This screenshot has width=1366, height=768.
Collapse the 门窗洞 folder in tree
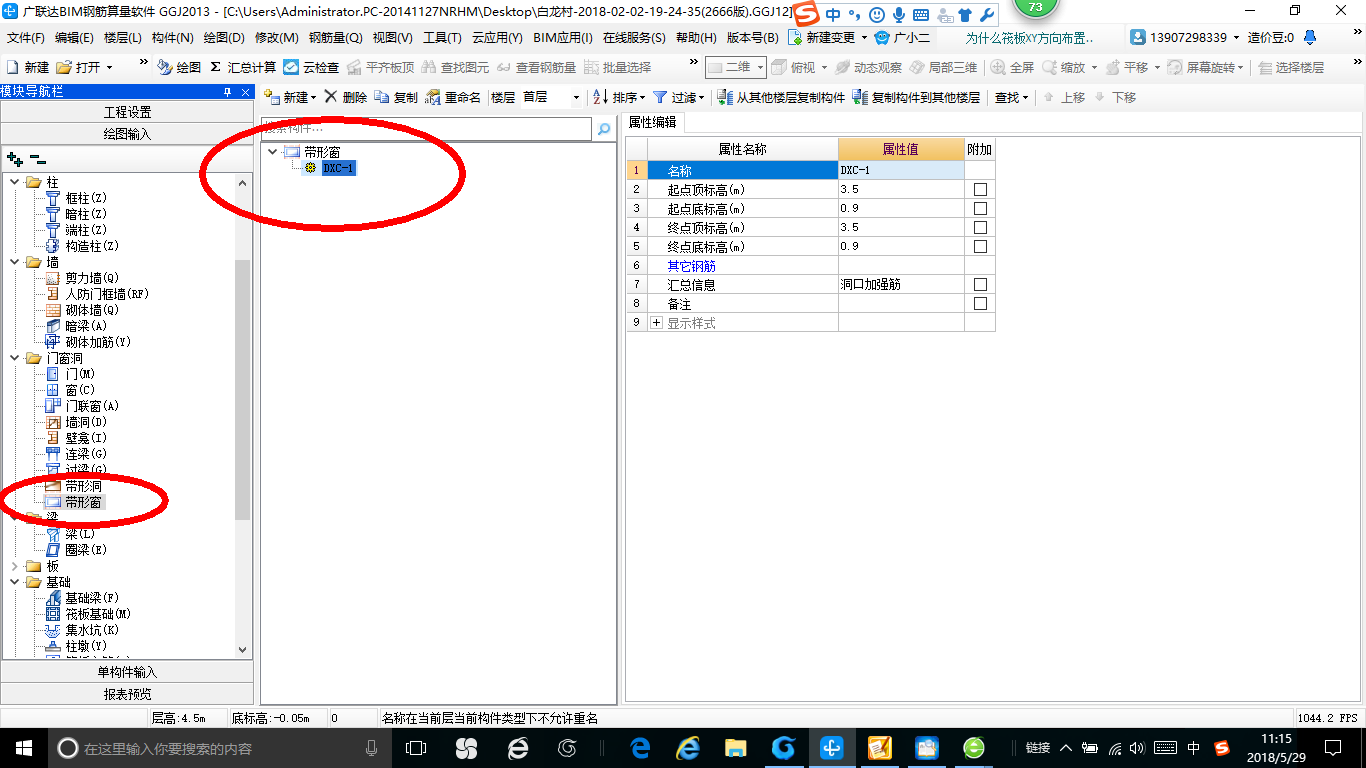click(14, 358)
